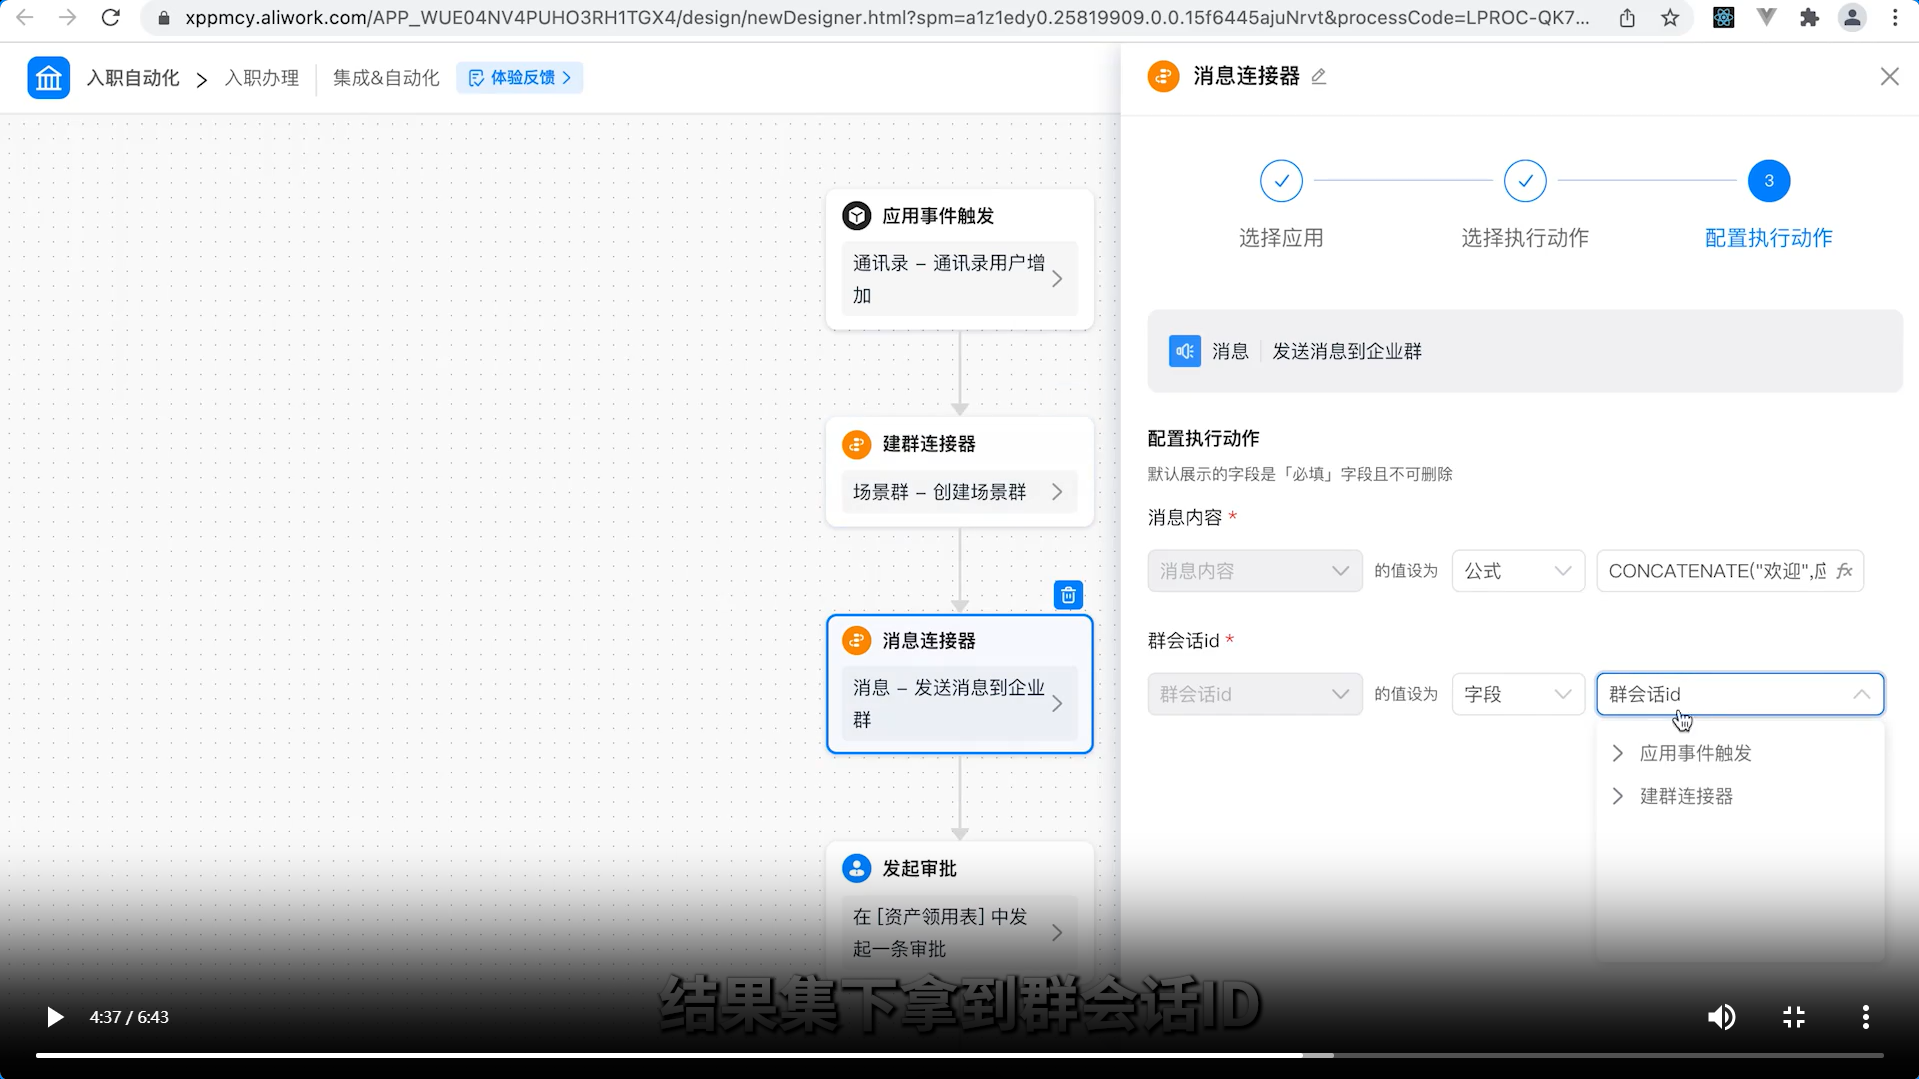Bookmark this page with the star icon
The width and height of the screenshot is (1919, 1079).
1670,18
